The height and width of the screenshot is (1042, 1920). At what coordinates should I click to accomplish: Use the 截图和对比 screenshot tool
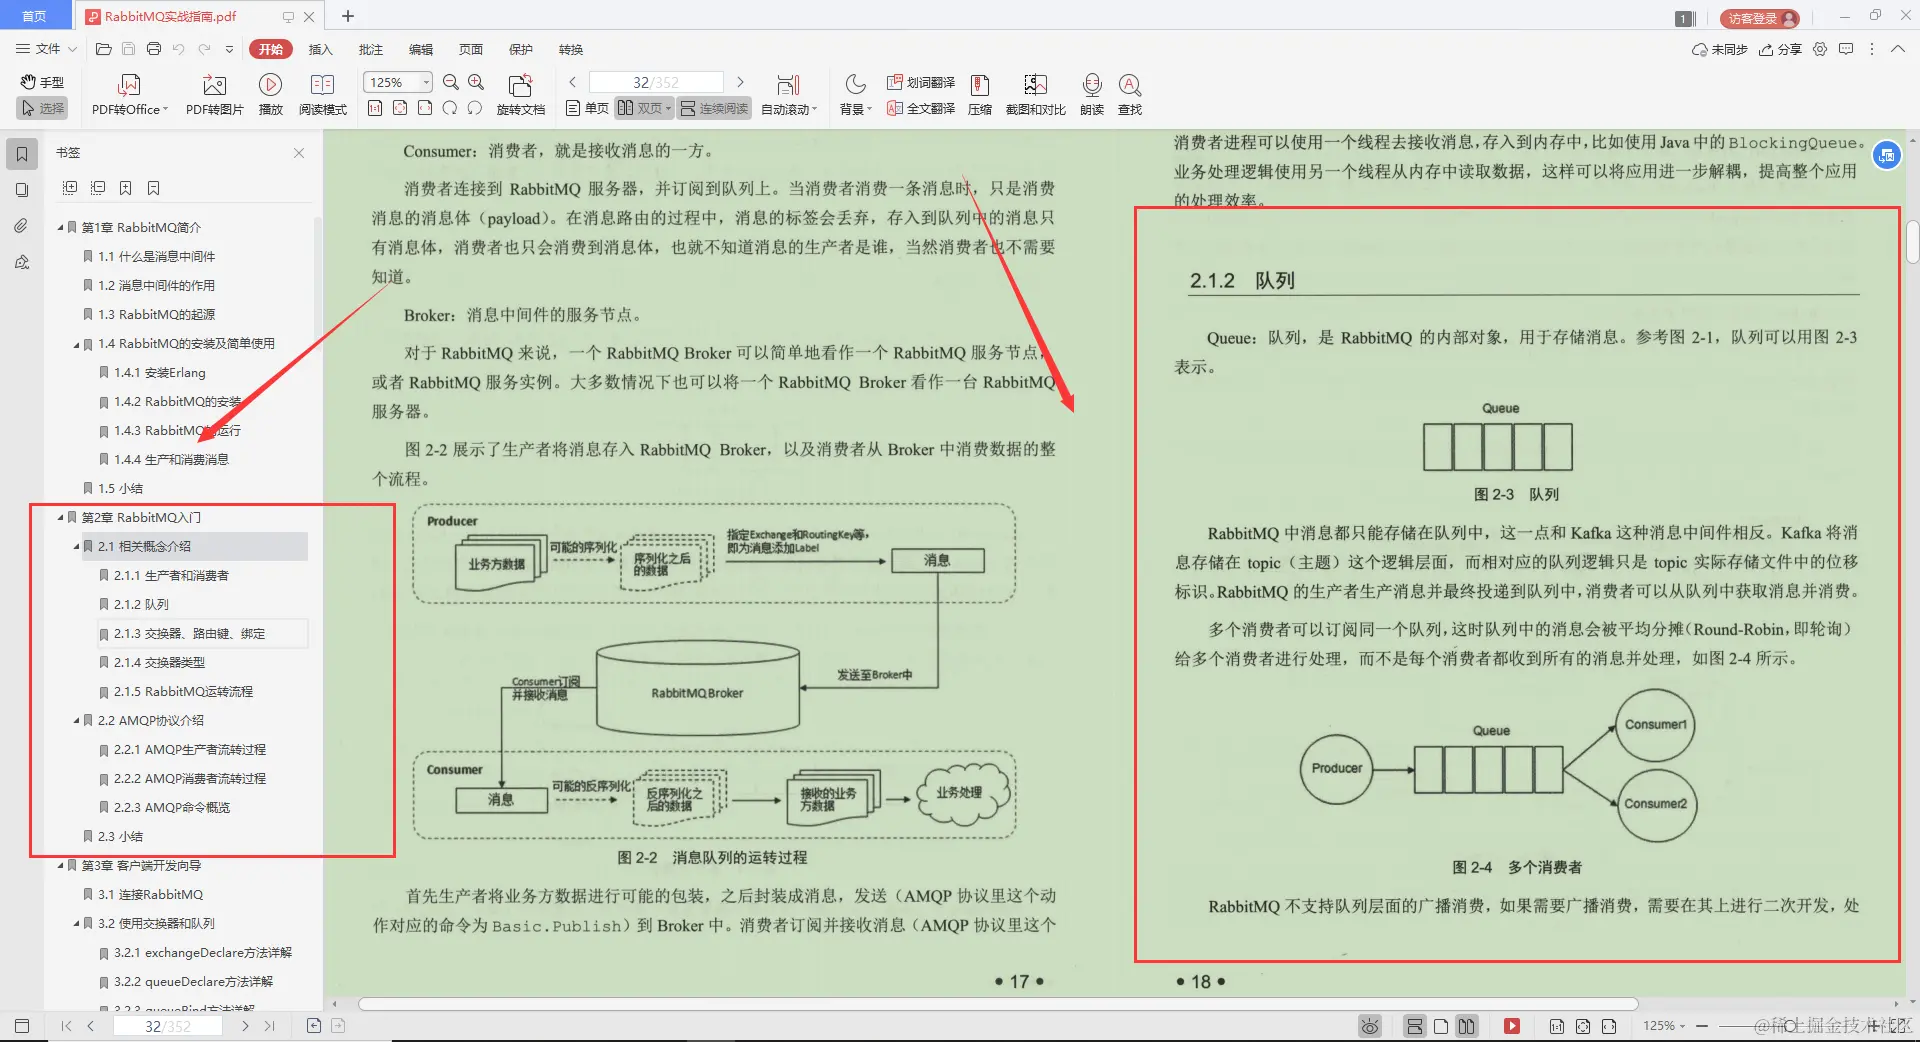click(x=1035, y=93)
